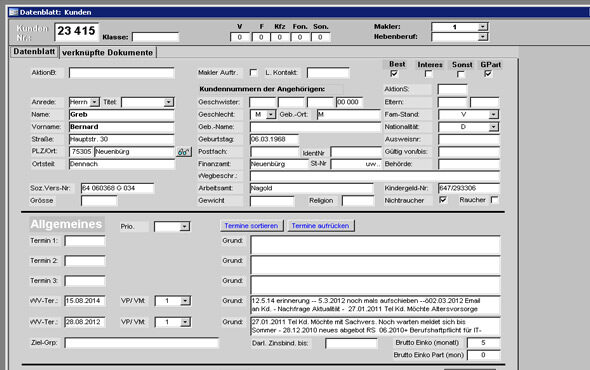Click the Kunden Nr. field showing 23 415
590x370 pixels.
(77, 32)
